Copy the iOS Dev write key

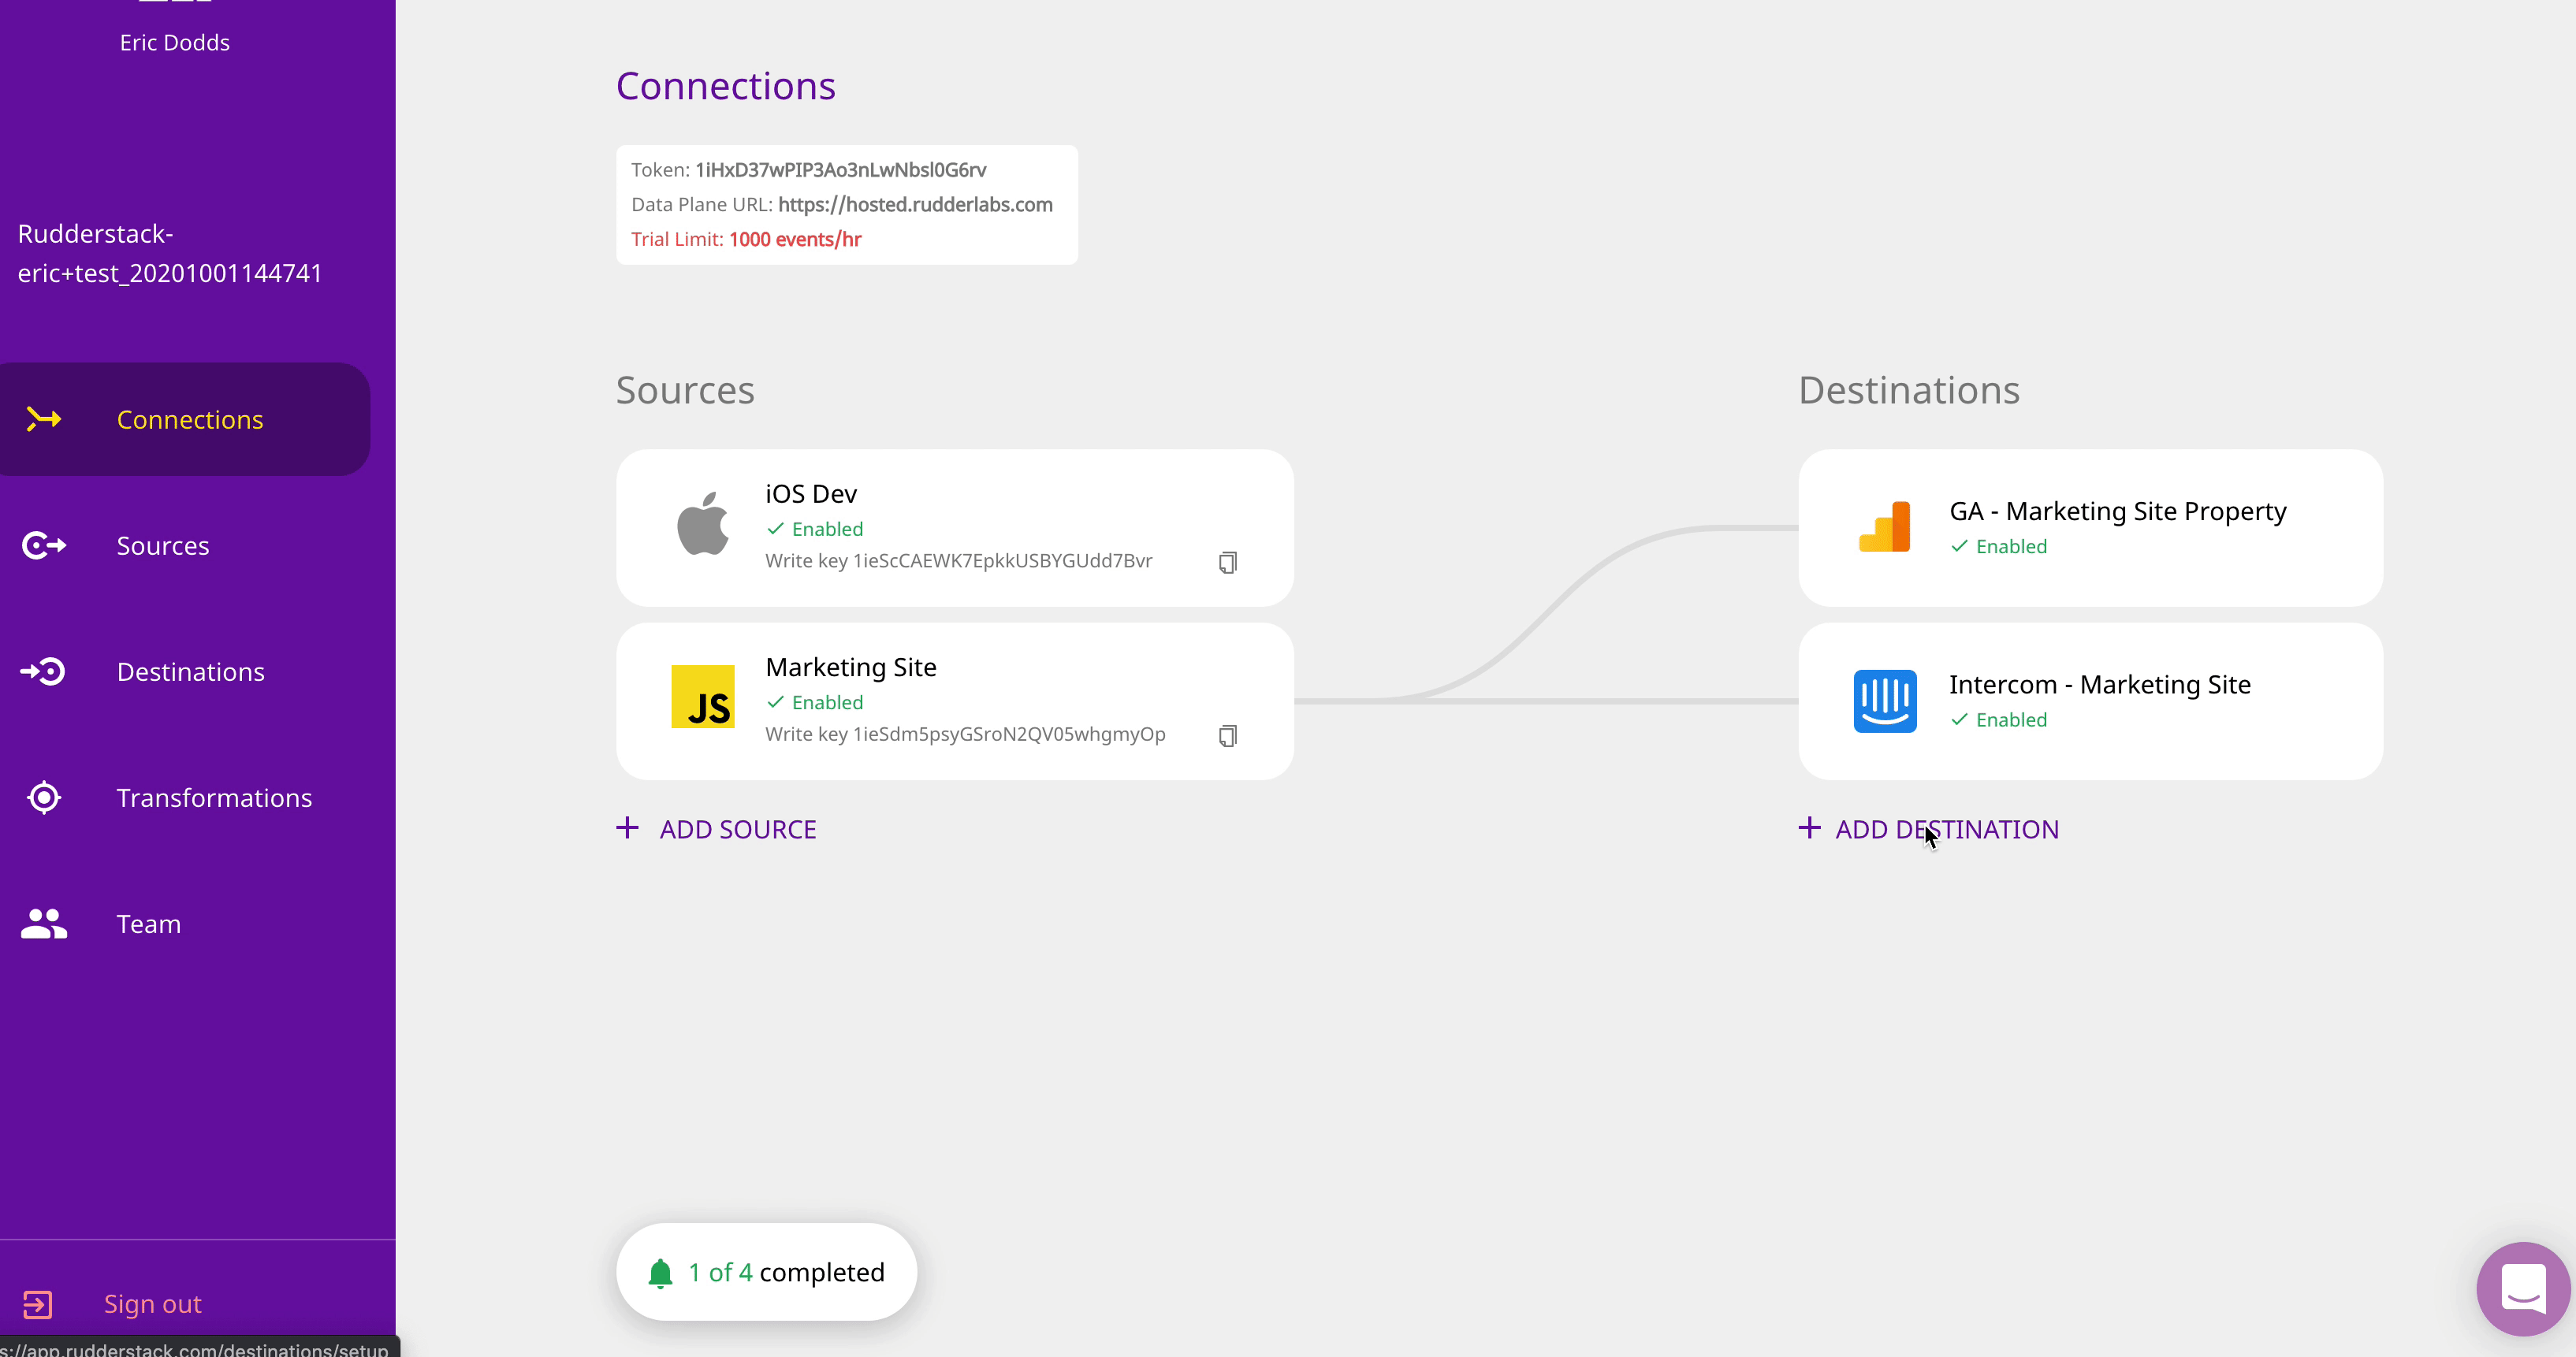pos(1228,562)
